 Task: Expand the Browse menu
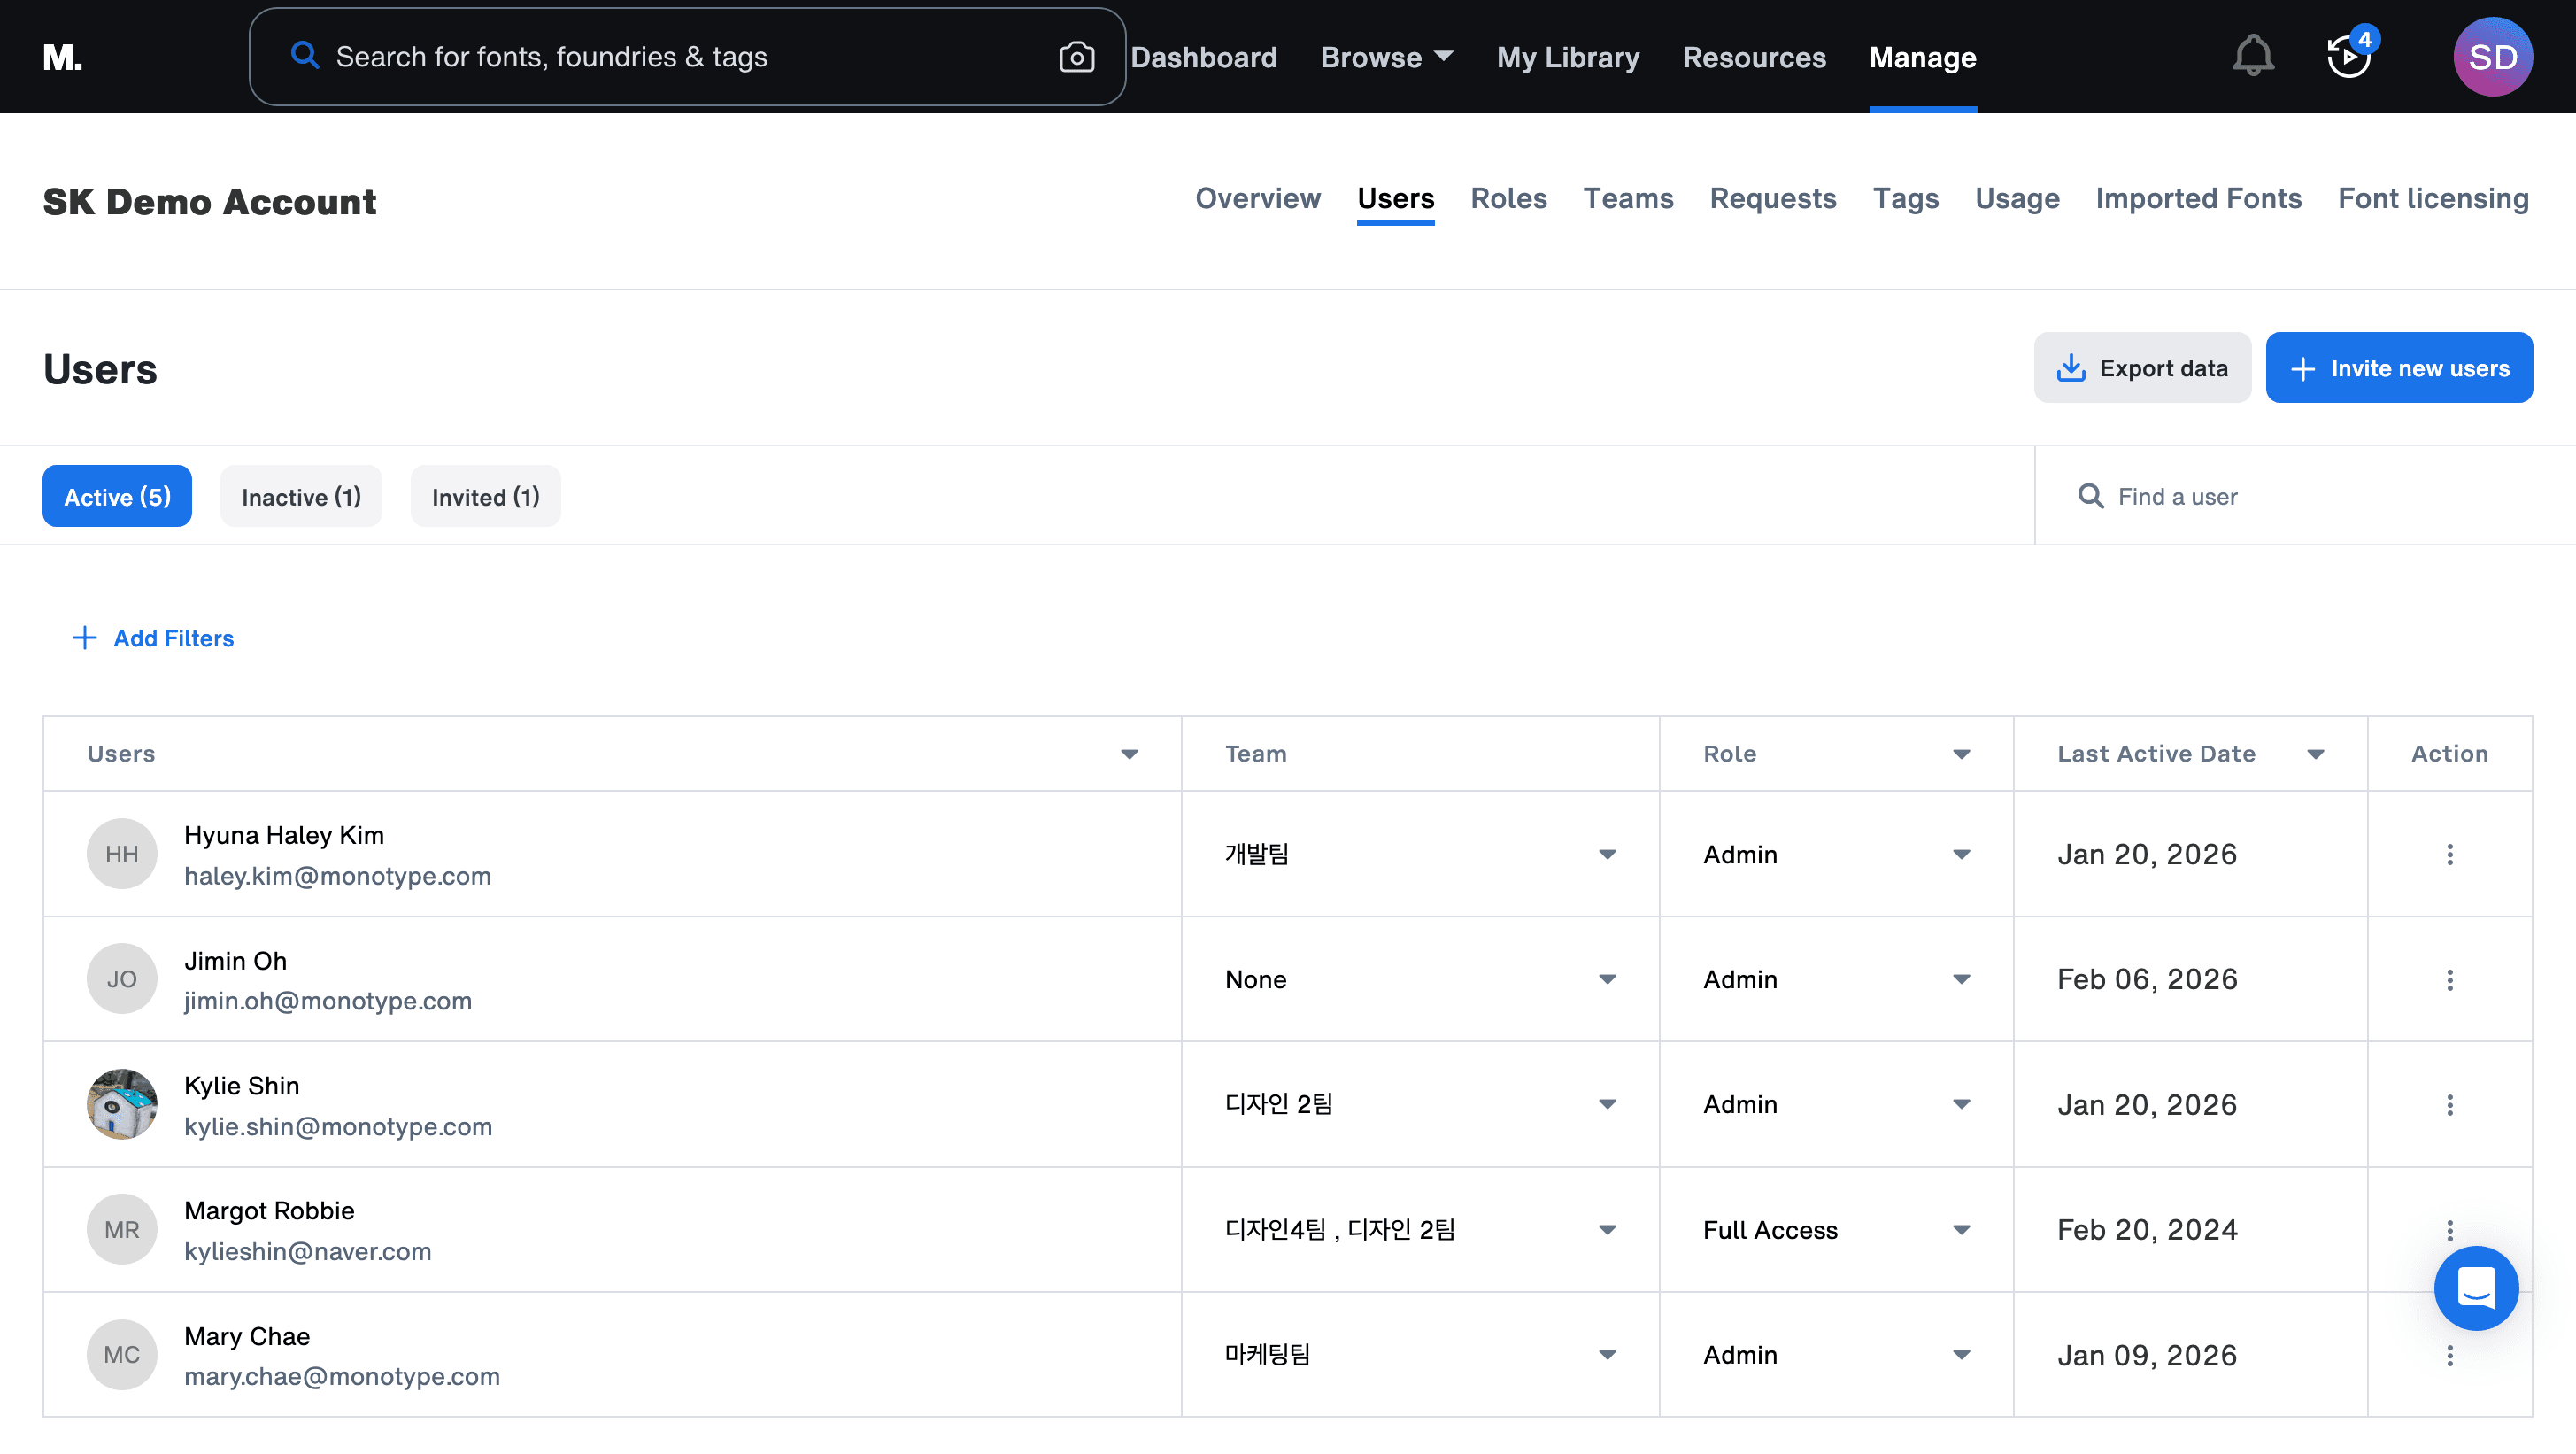(1386, 57)
